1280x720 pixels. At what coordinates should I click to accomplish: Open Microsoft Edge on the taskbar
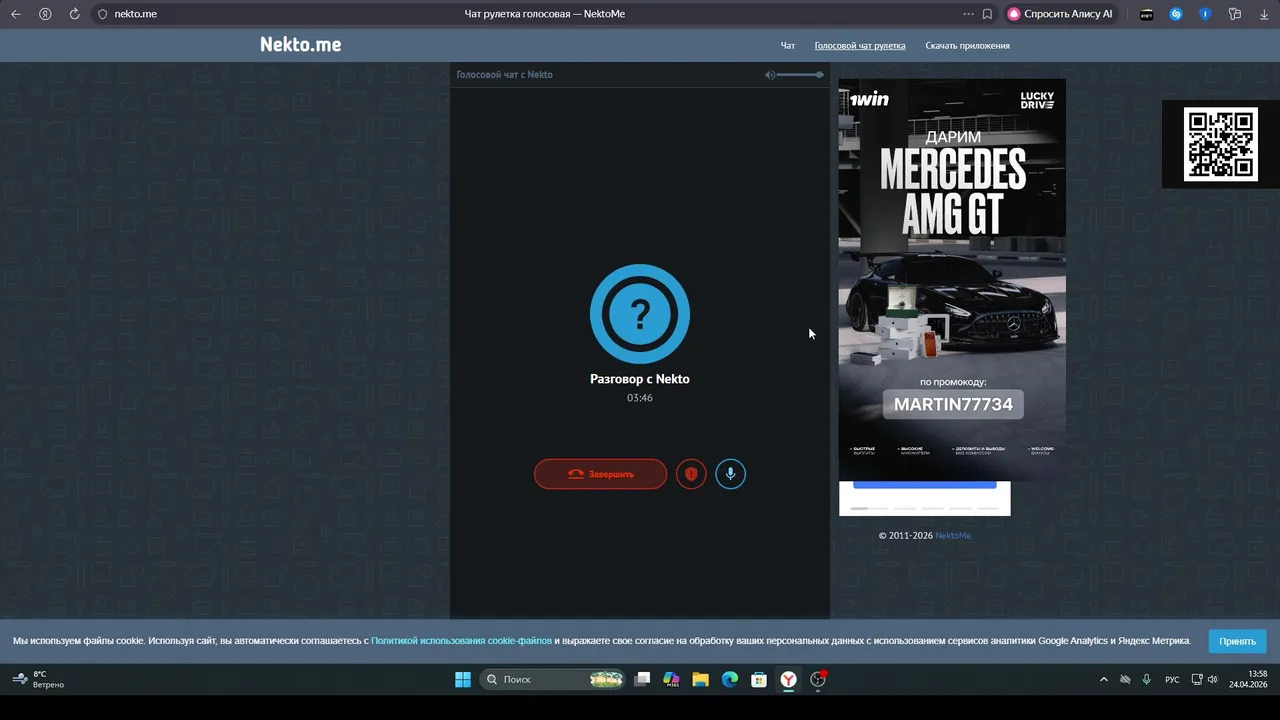pos(730,680)
